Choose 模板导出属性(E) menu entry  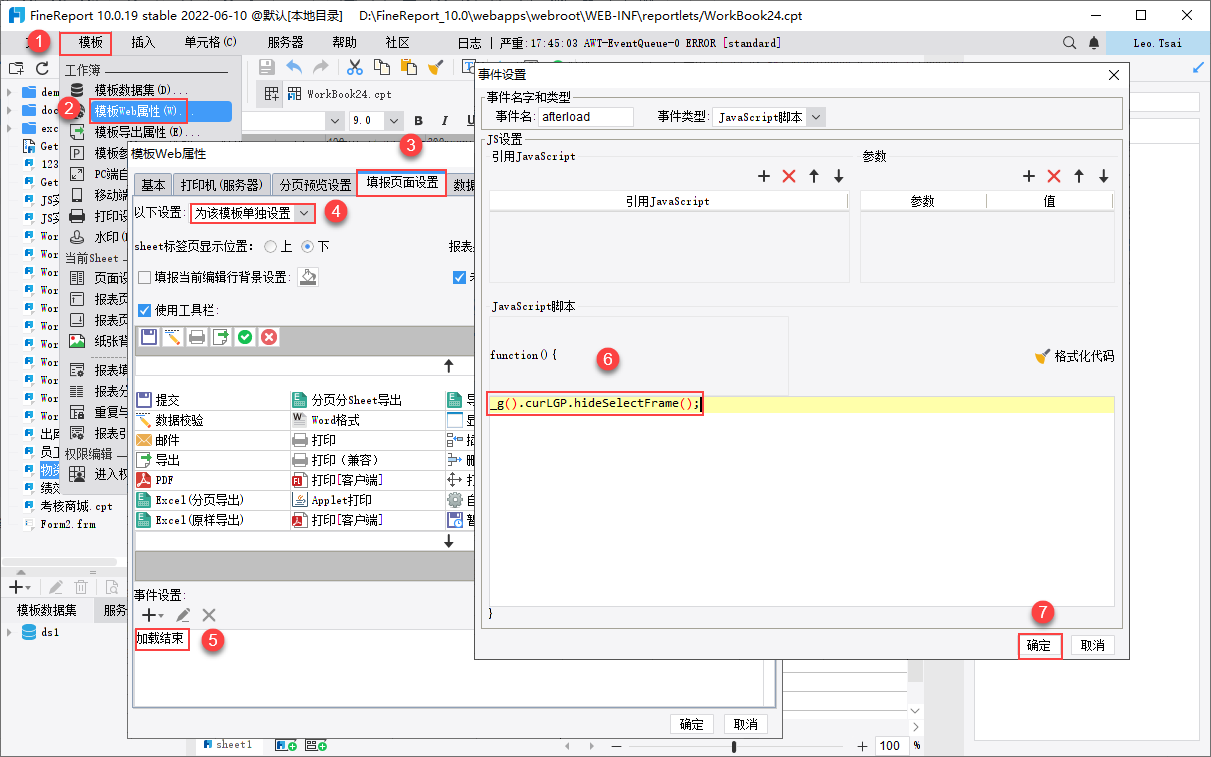146,132
